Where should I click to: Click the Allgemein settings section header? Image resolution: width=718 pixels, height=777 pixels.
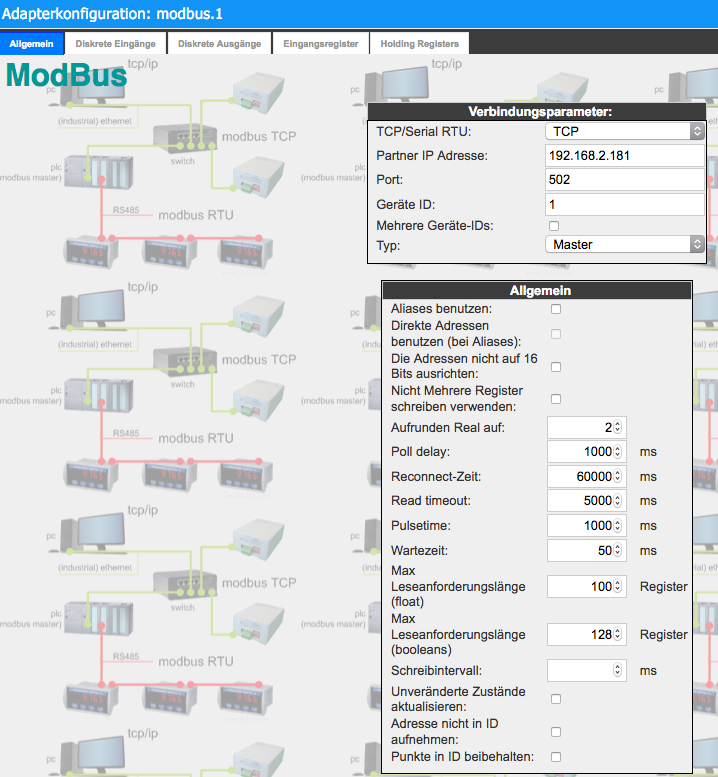tap(537, 290)
